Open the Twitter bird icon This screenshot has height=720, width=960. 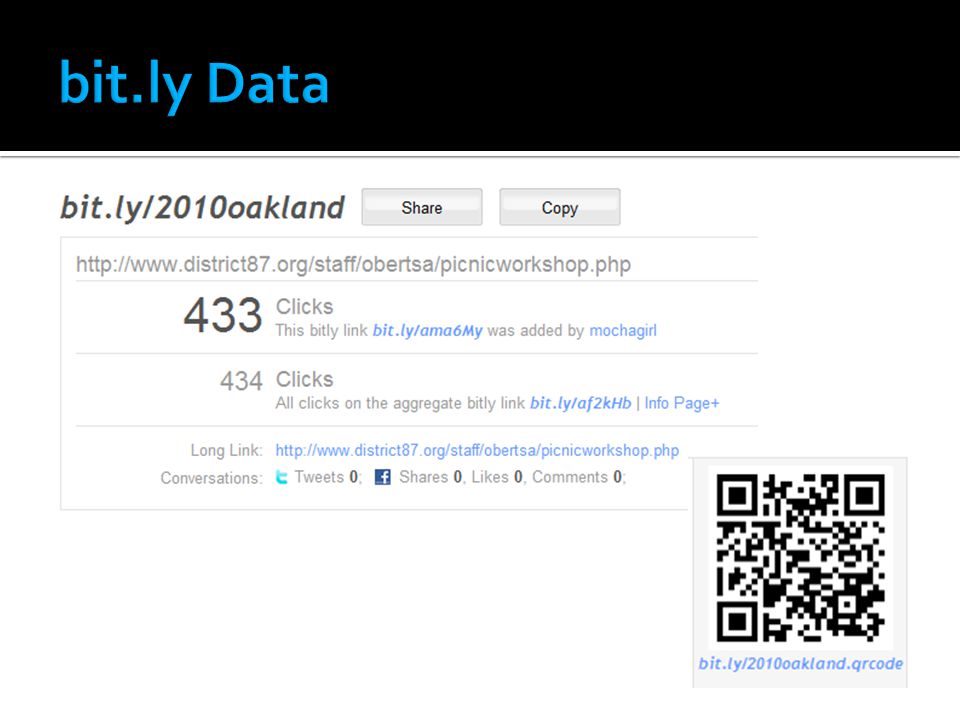coord(282,477)
